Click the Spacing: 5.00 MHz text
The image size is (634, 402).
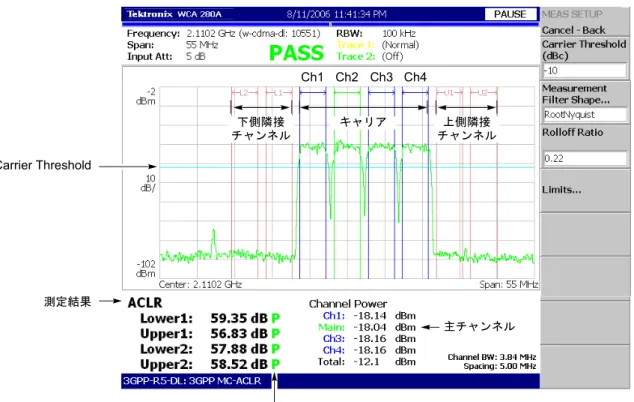coord(500,366)
